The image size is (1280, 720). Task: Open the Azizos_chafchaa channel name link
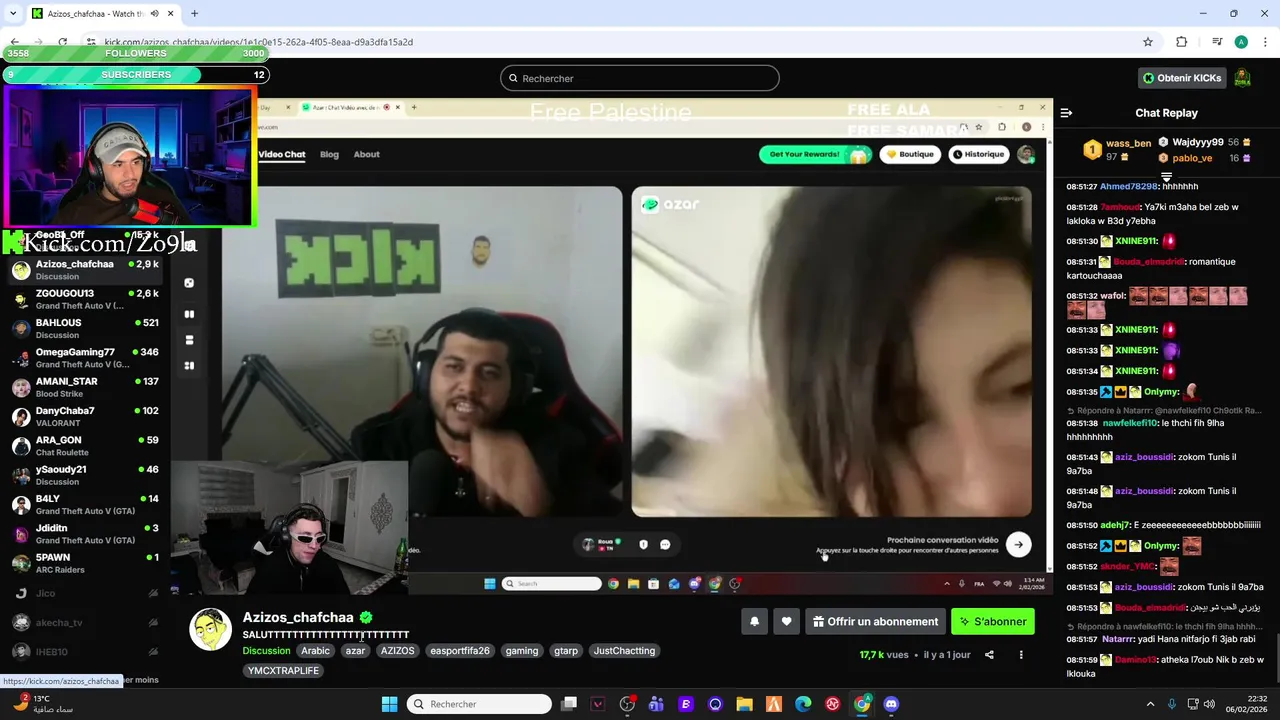click(x=298, y=617)
